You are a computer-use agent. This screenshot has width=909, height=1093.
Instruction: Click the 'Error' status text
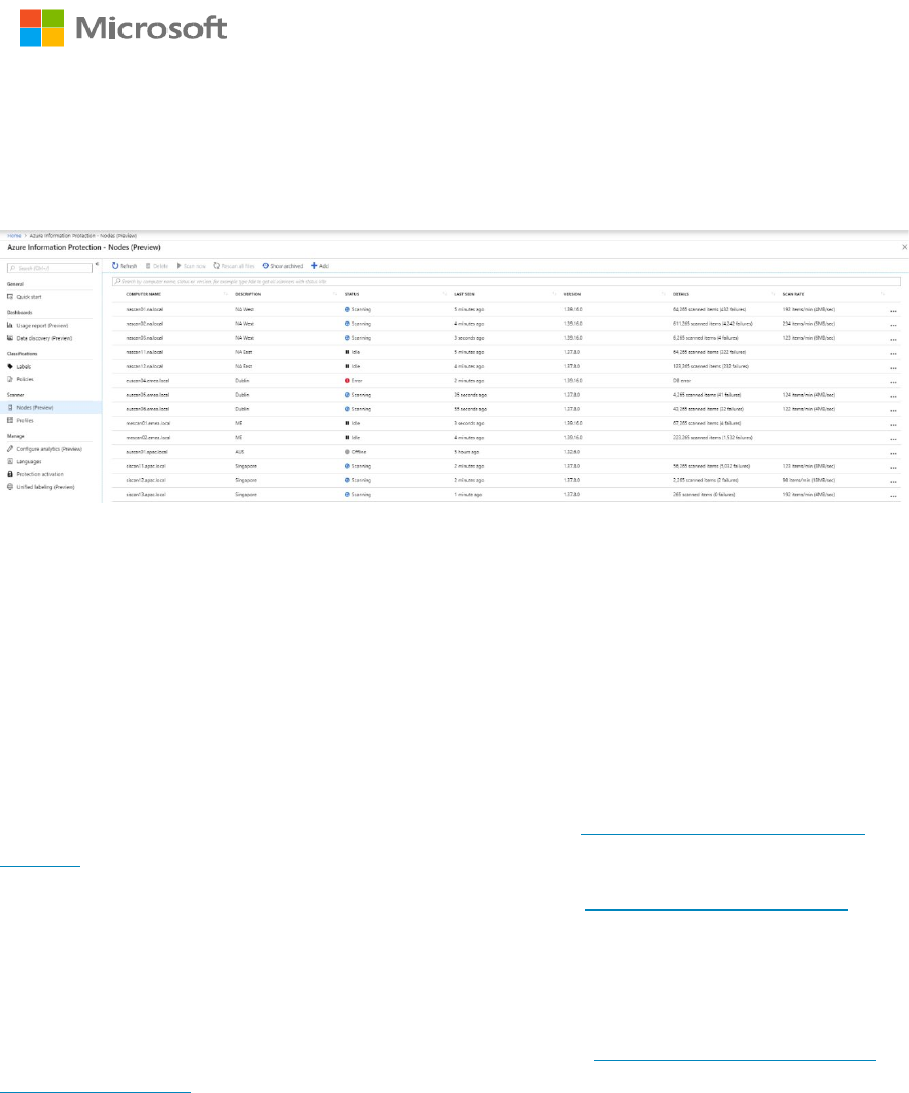pyautogui.click(x=357, y=381)
